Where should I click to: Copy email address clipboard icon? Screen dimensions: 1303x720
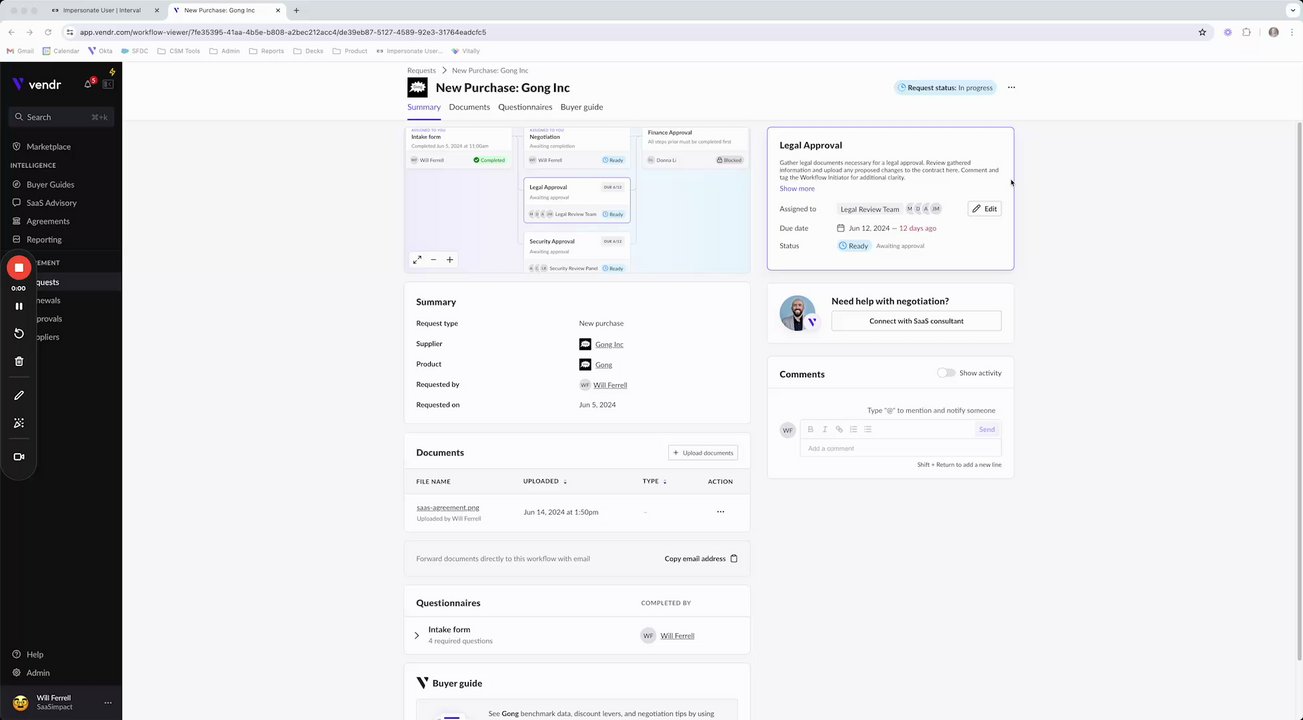coord(734,558)
